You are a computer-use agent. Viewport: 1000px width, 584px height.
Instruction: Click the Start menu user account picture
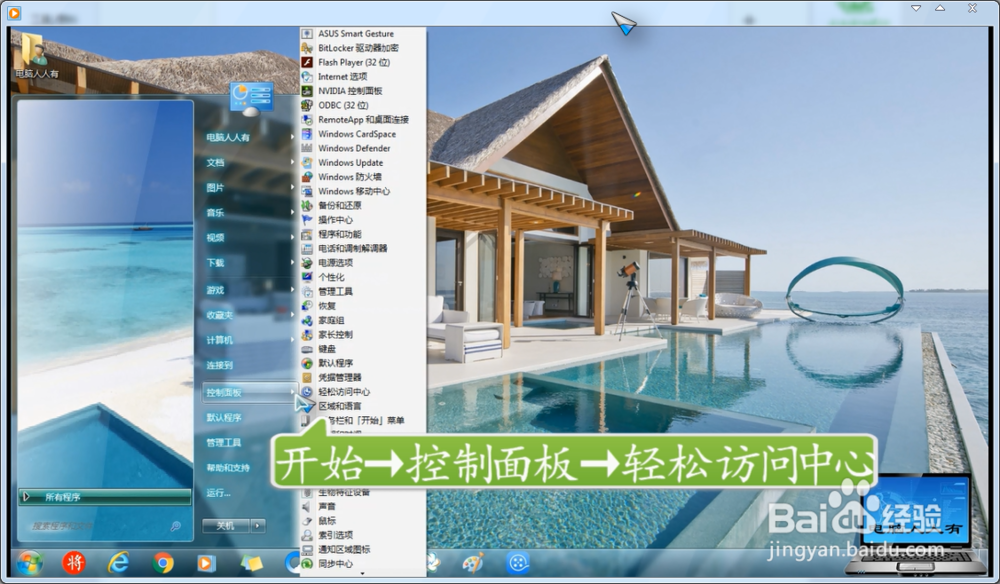251,98
